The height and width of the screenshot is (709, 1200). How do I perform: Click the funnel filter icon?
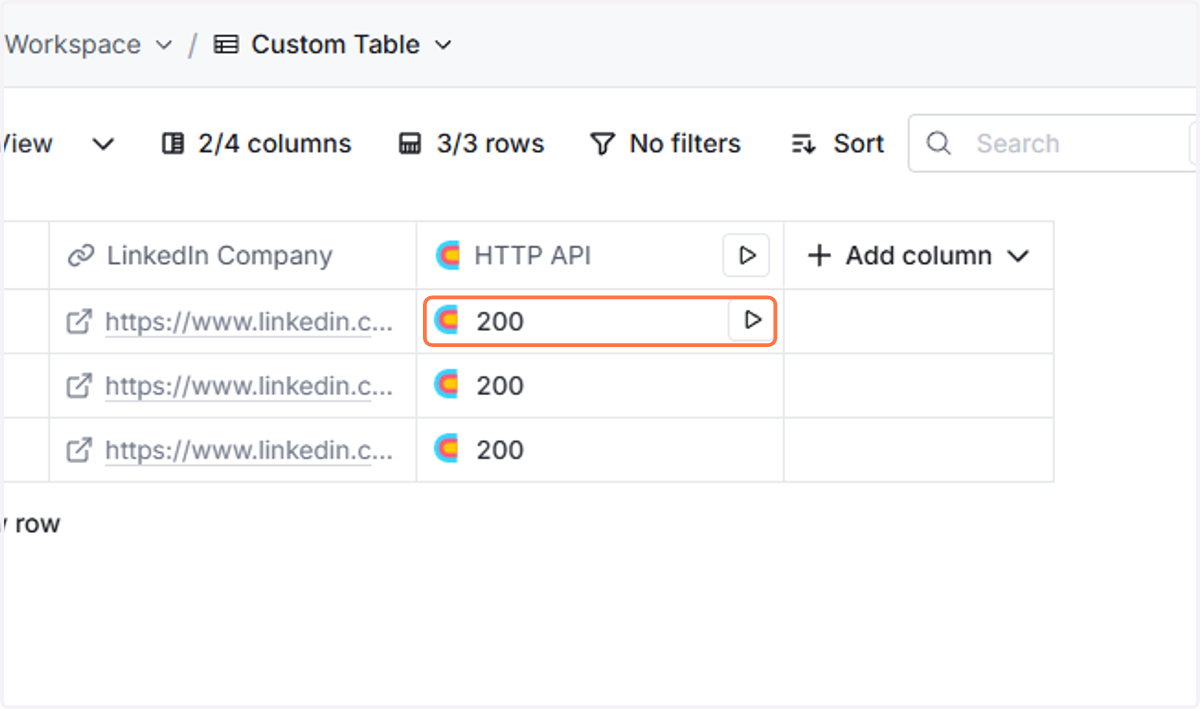[602, 144]
